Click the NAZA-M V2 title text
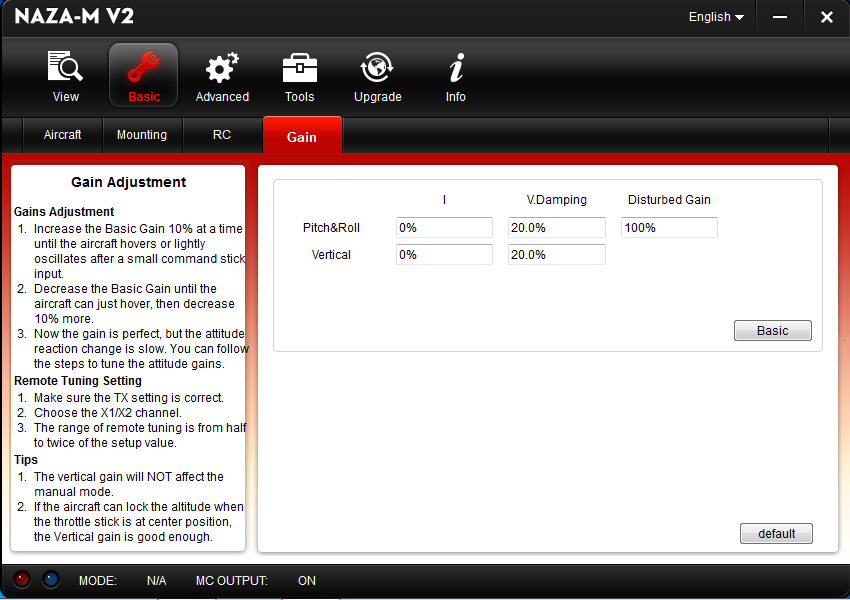The image size is (850, 600). coord(74,16)
